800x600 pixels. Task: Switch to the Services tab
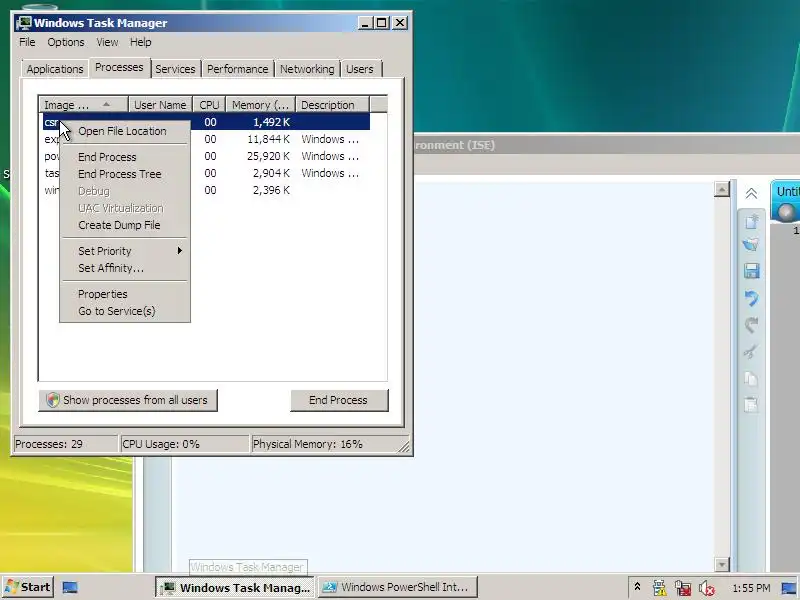pyautogui.click(x=175, y=69)
